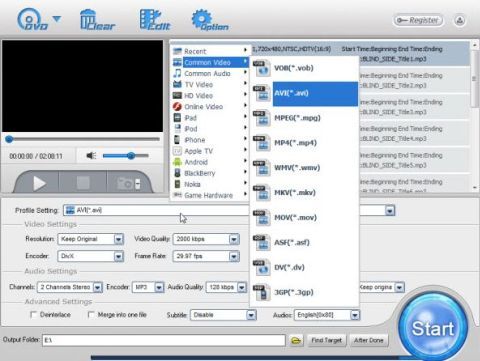Choose MOV(*.mov) format icon
The image size is (480, 361).
(262, 218)
